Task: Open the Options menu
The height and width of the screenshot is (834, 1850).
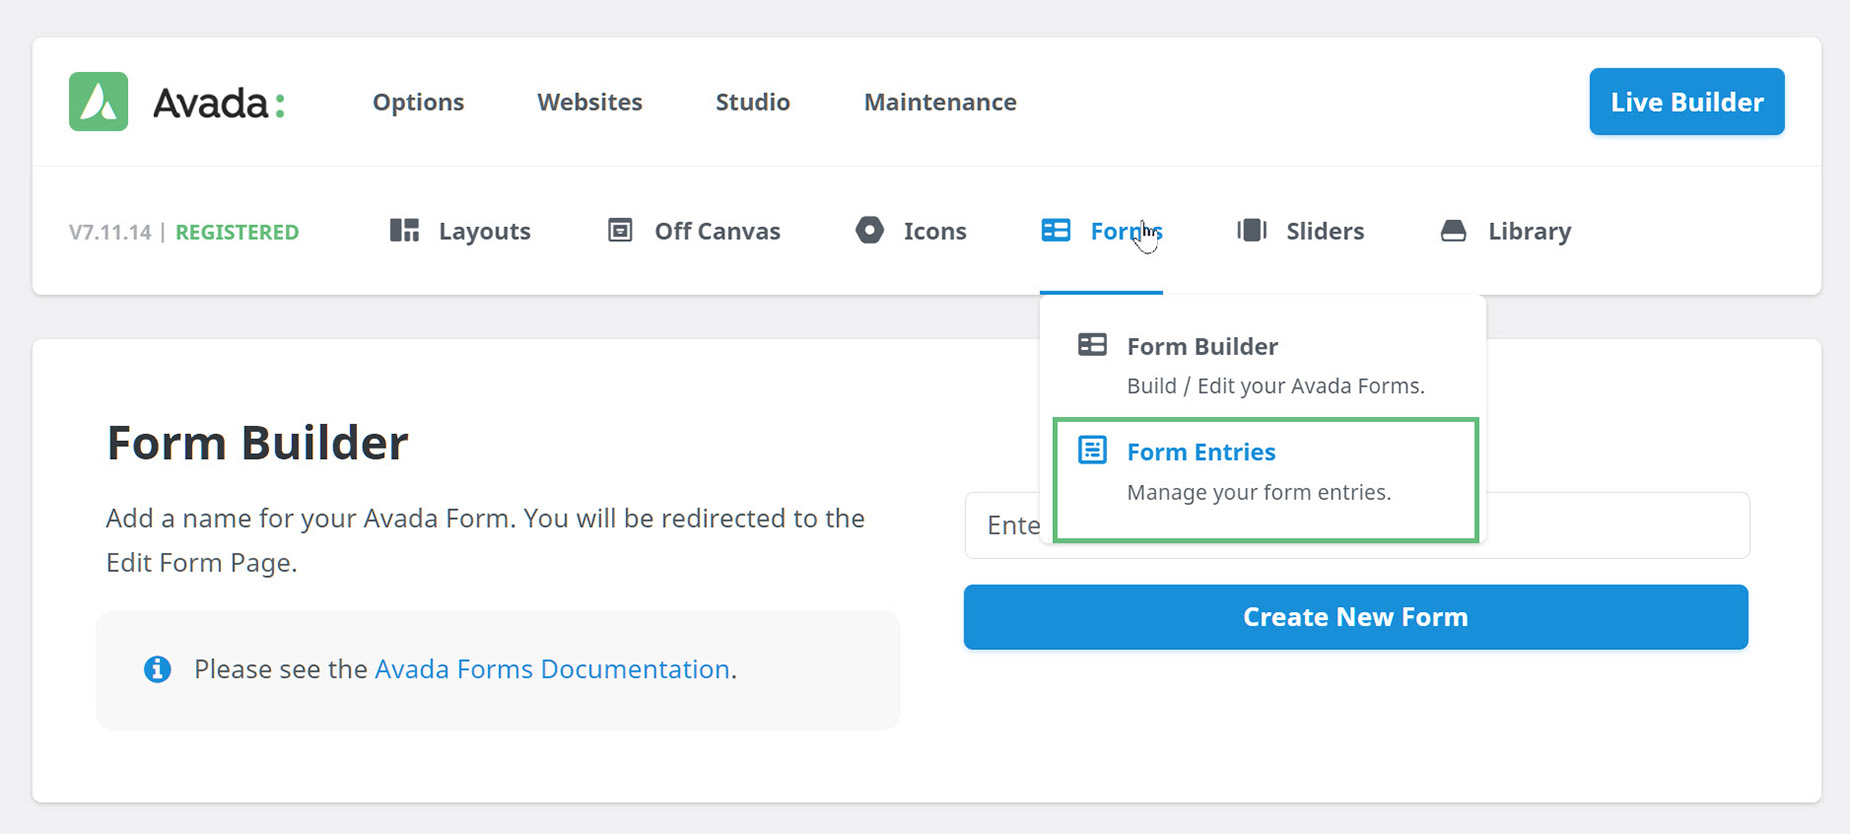Action: [x=418, y=102]
